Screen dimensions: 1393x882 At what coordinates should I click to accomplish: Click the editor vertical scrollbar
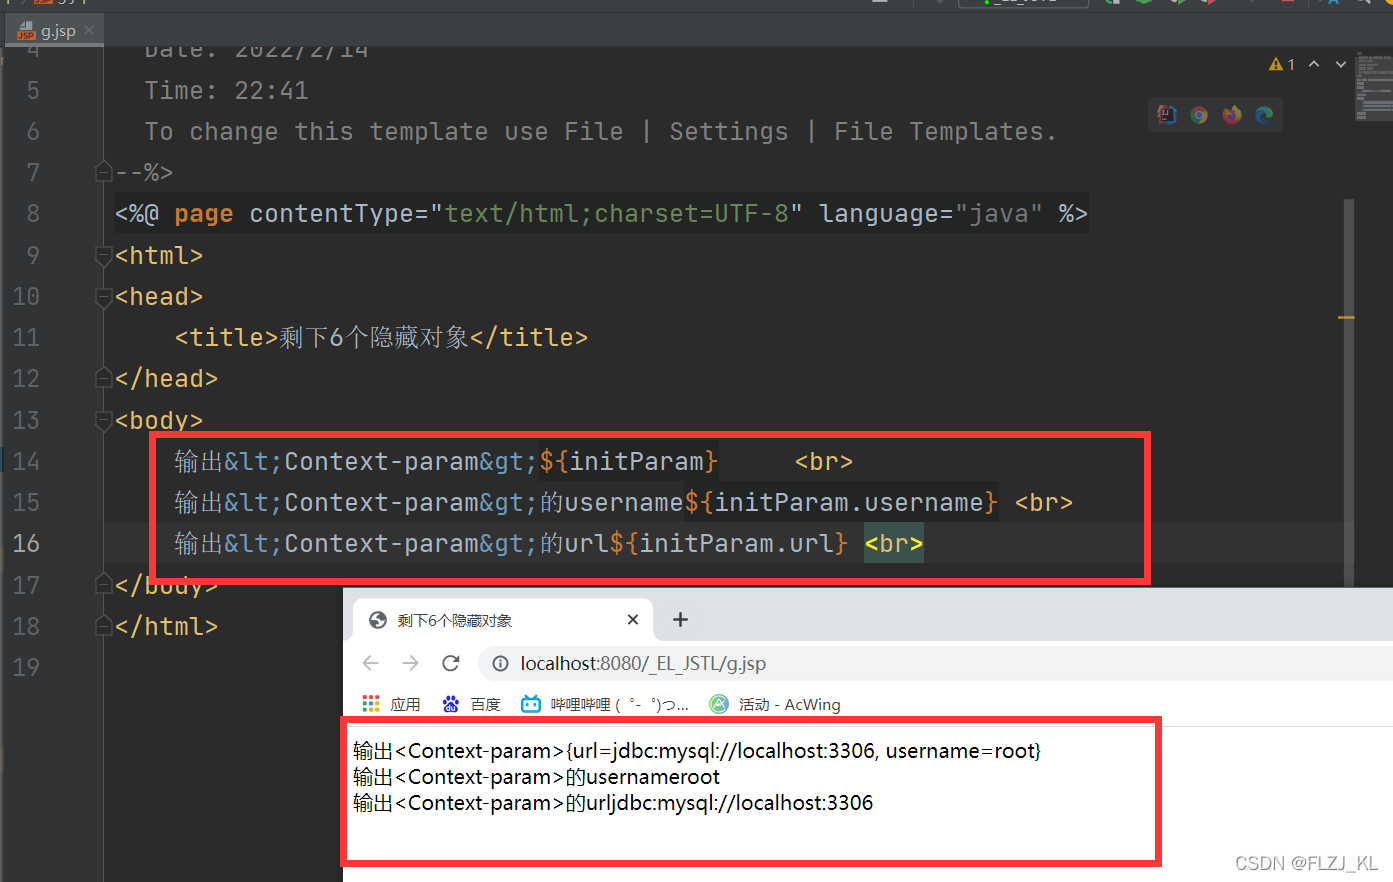click(1349, 392)
